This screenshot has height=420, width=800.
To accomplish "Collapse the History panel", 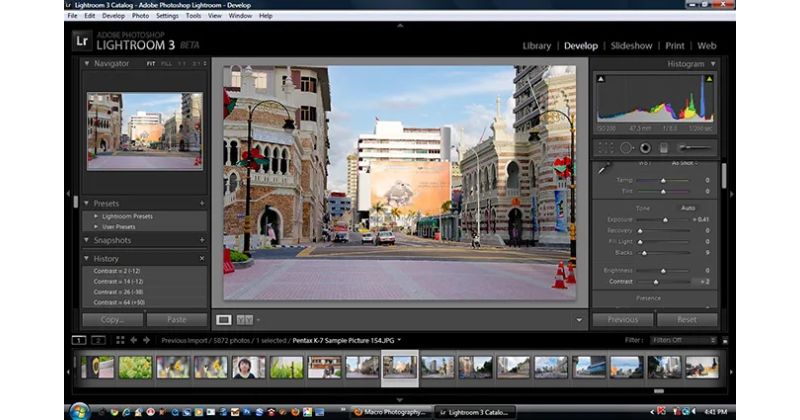I will pos(87,258).
